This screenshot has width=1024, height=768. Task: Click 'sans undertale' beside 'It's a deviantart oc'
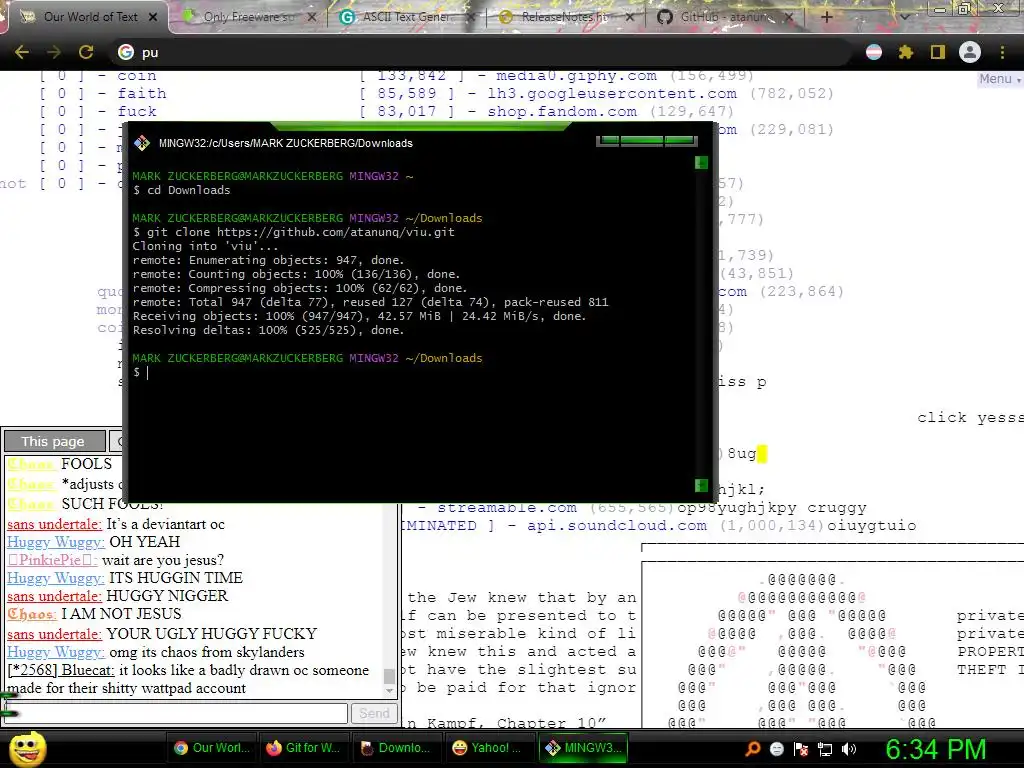55,524
